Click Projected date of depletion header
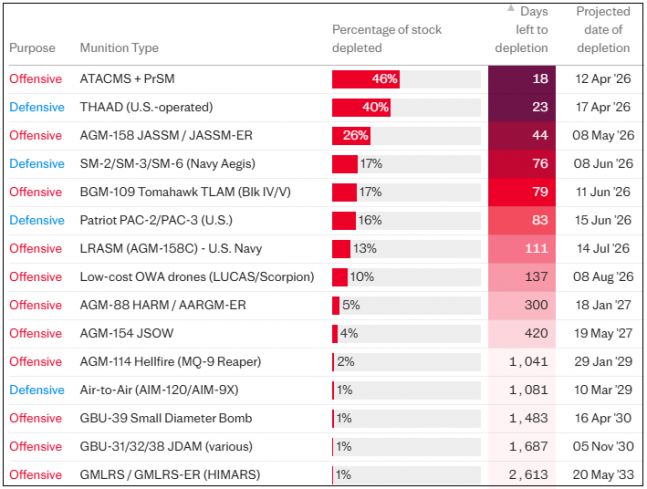Viewport: 647px width, 489px height. pyautogui.click(x=603, y=30)
